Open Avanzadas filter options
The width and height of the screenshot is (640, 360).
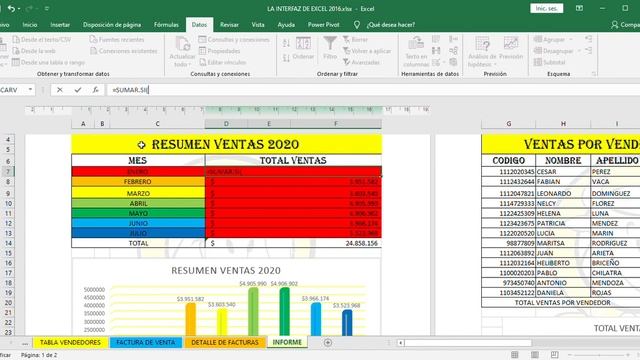click(361, 62)
